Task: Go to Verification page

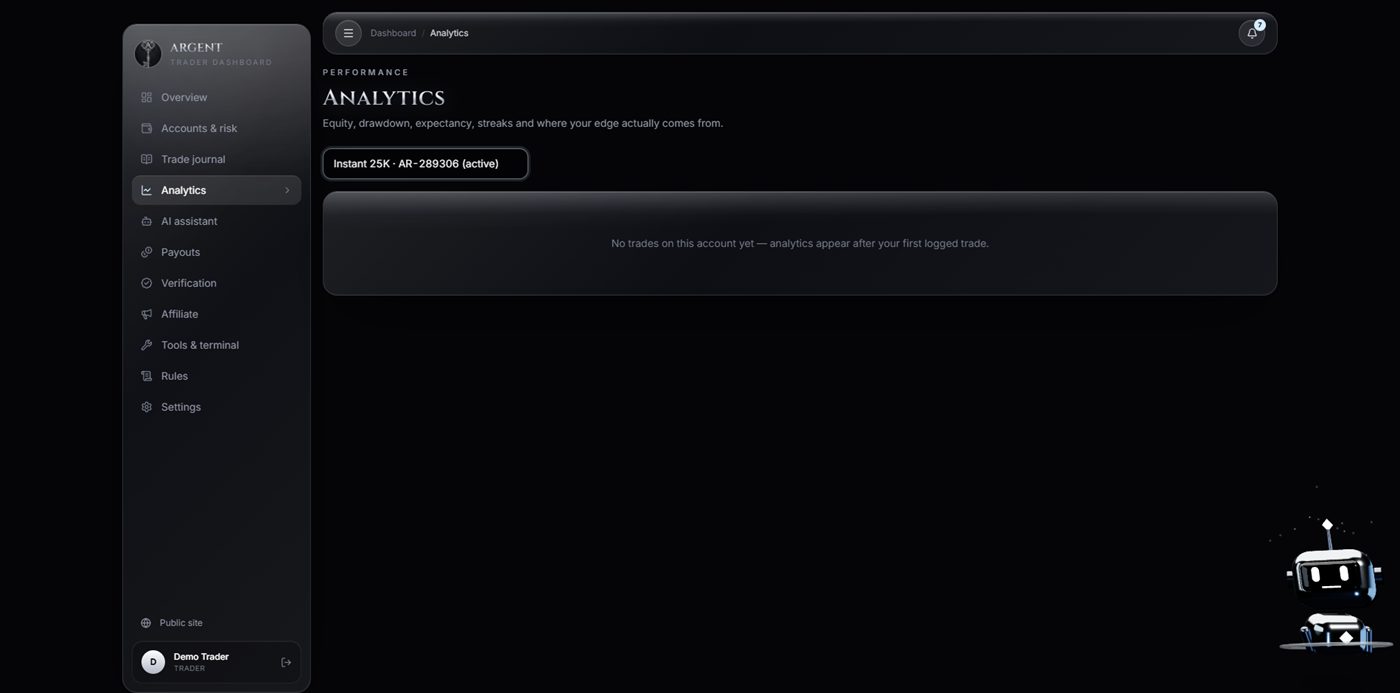Action: [216, 283]
